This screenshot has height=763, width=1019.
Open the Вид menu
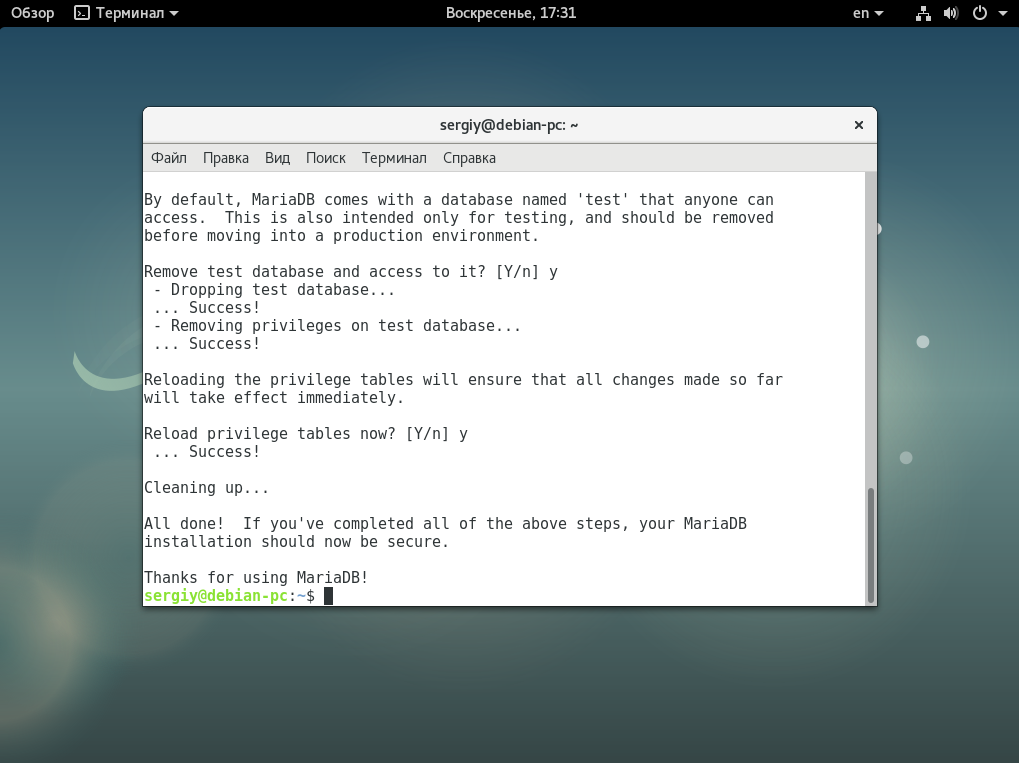pos(277,158)
